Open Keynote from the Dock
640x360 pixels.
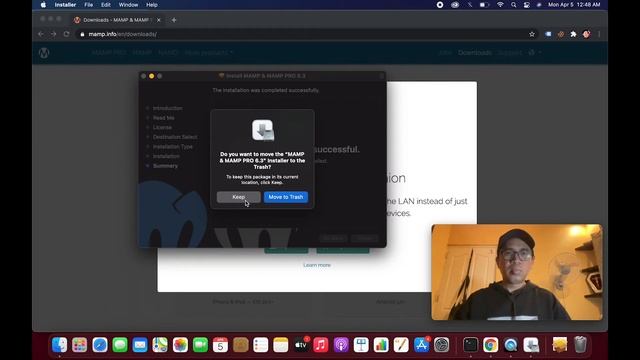(361, 345)
